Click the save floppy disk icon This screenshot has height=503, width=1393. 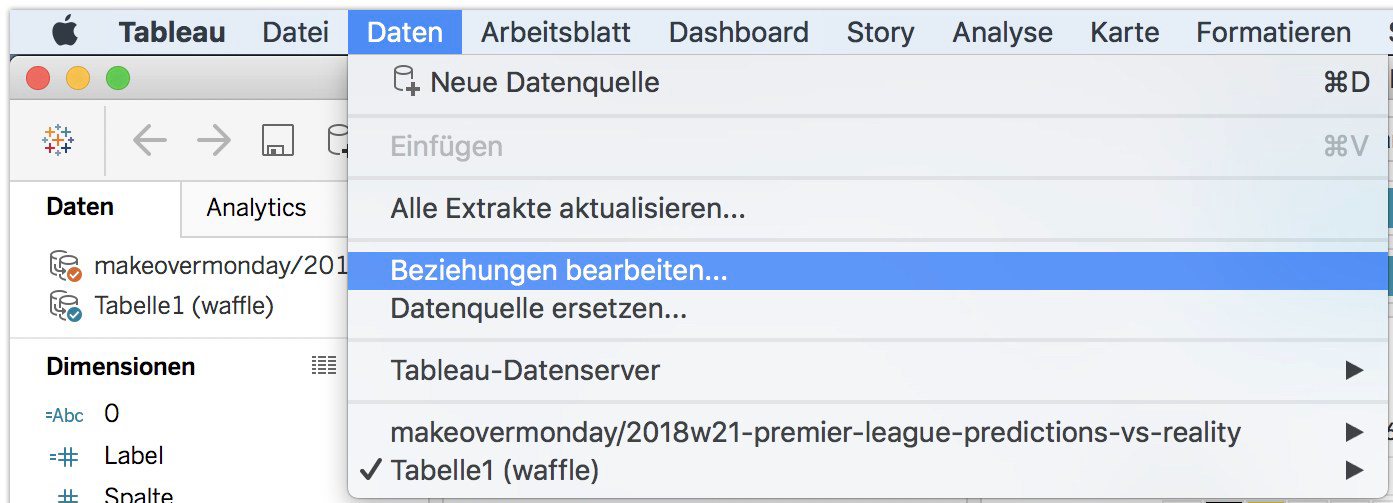point(278,141)
